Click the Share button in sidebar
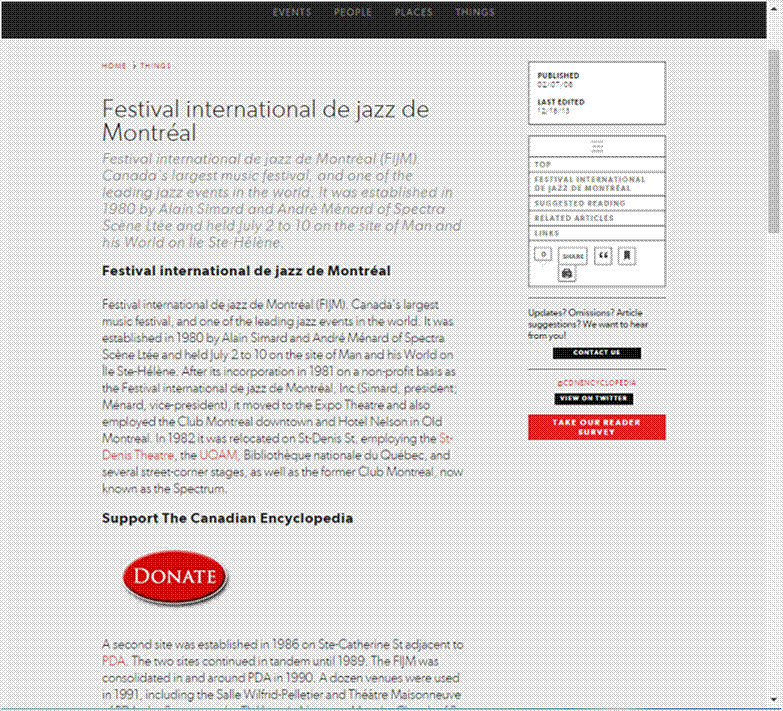 573,256
